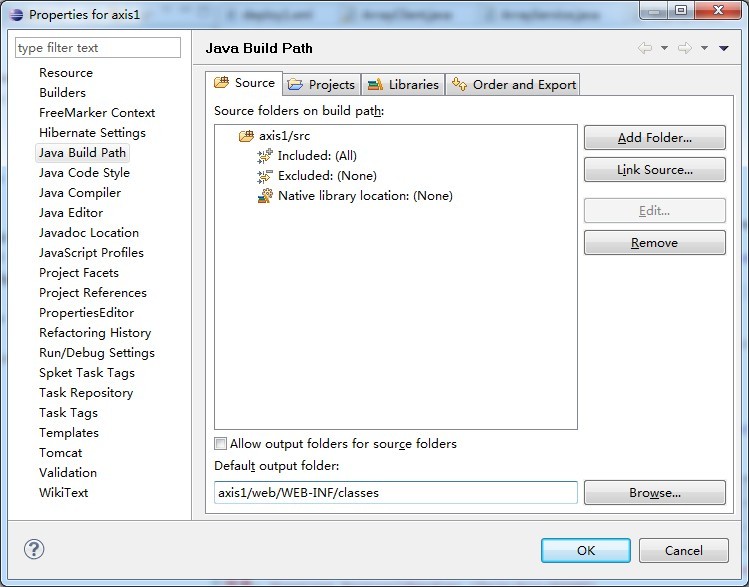Open the Validation page
The height and width of the screenshot is (587, 749).
(x=68, y=473)
